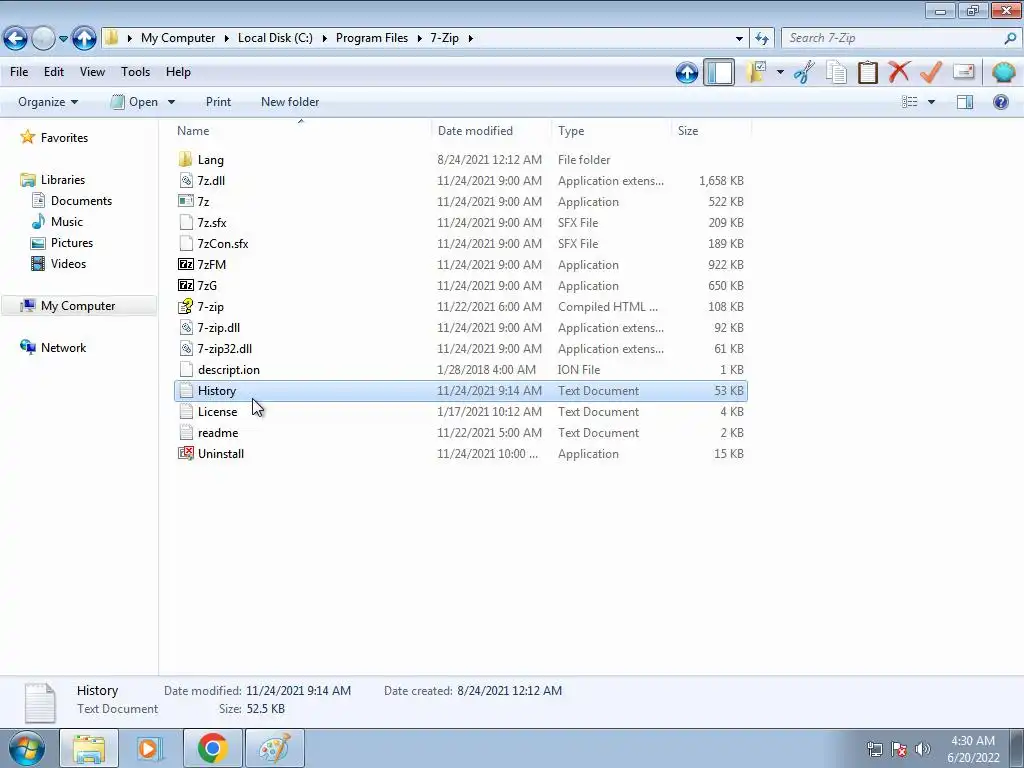Viewport: 1024px width, 768px height.
Task: Open the recent locations history dropdown
Action: (x=63, y=39)
